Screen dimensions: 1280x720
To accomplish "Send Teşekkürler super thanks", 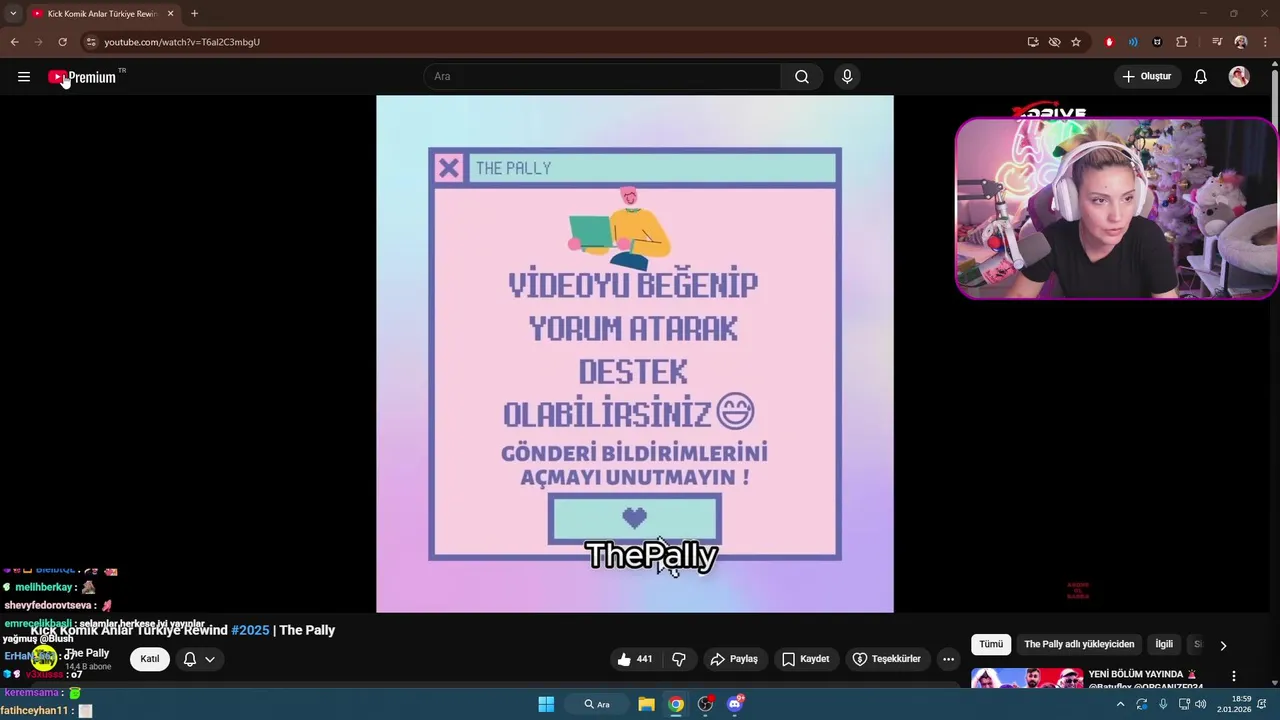I will coord(887,659).
